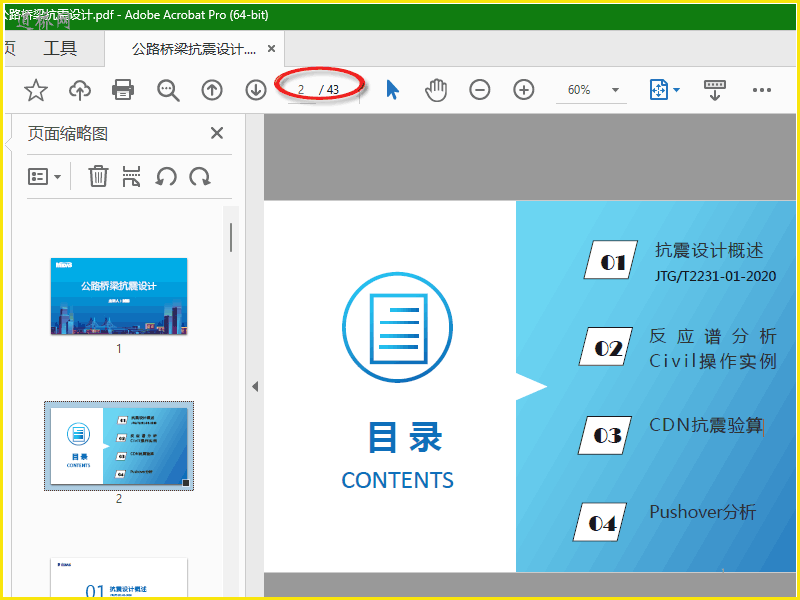Rotate page clockwise

click(x=200, y=177)
